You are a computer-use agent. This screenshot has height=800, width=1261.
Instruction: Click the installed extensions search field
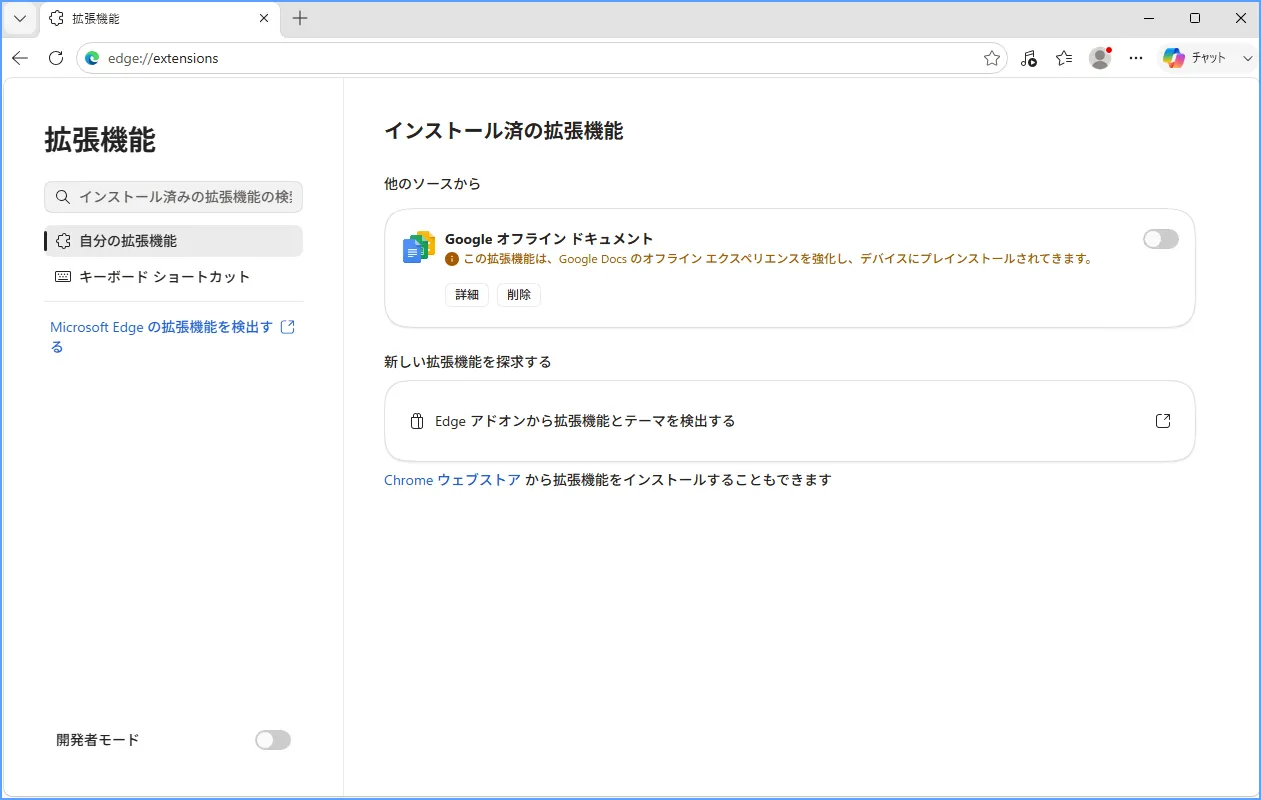click(x=173, y=197)
